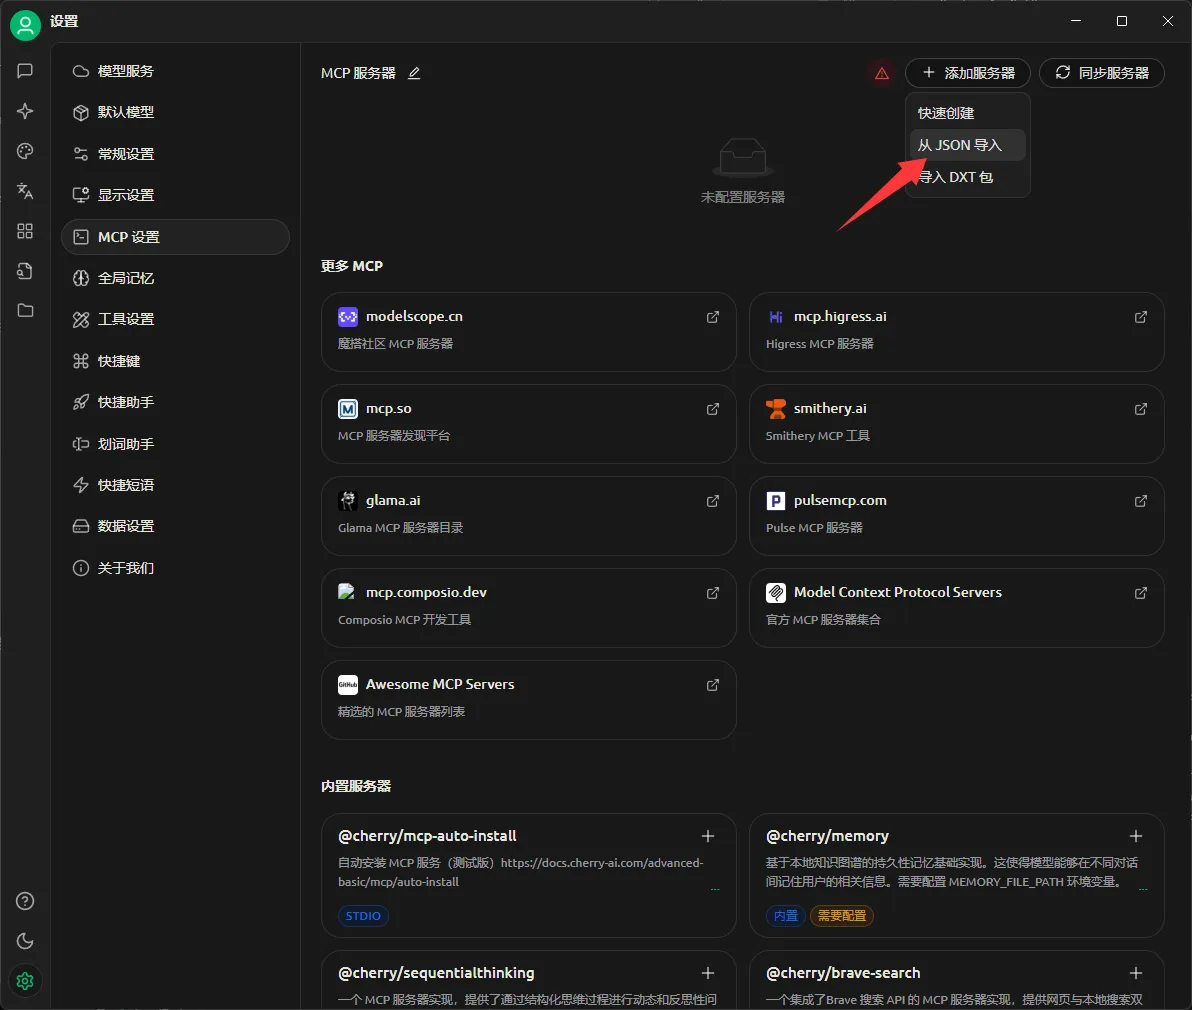This screenshot has height=1010, width=1192.
Task: Expand the 添加服务器 dropdown button
Action: tap(967, 73)
